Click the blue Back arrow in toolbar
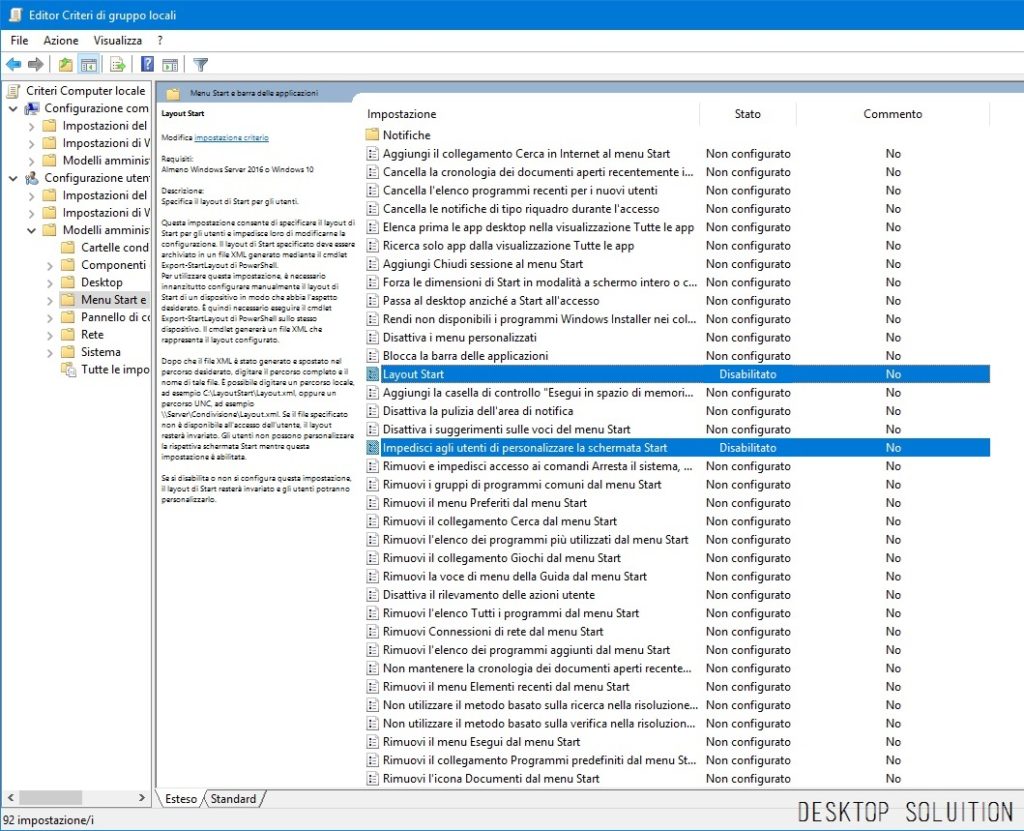The width and height of the screenshot is (1024, 831). pos(13,65)
